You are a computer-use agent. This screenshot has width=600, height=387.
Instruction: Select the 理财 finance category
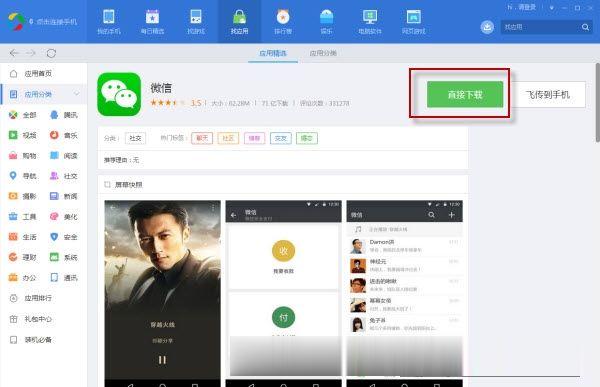pos(23,257)
